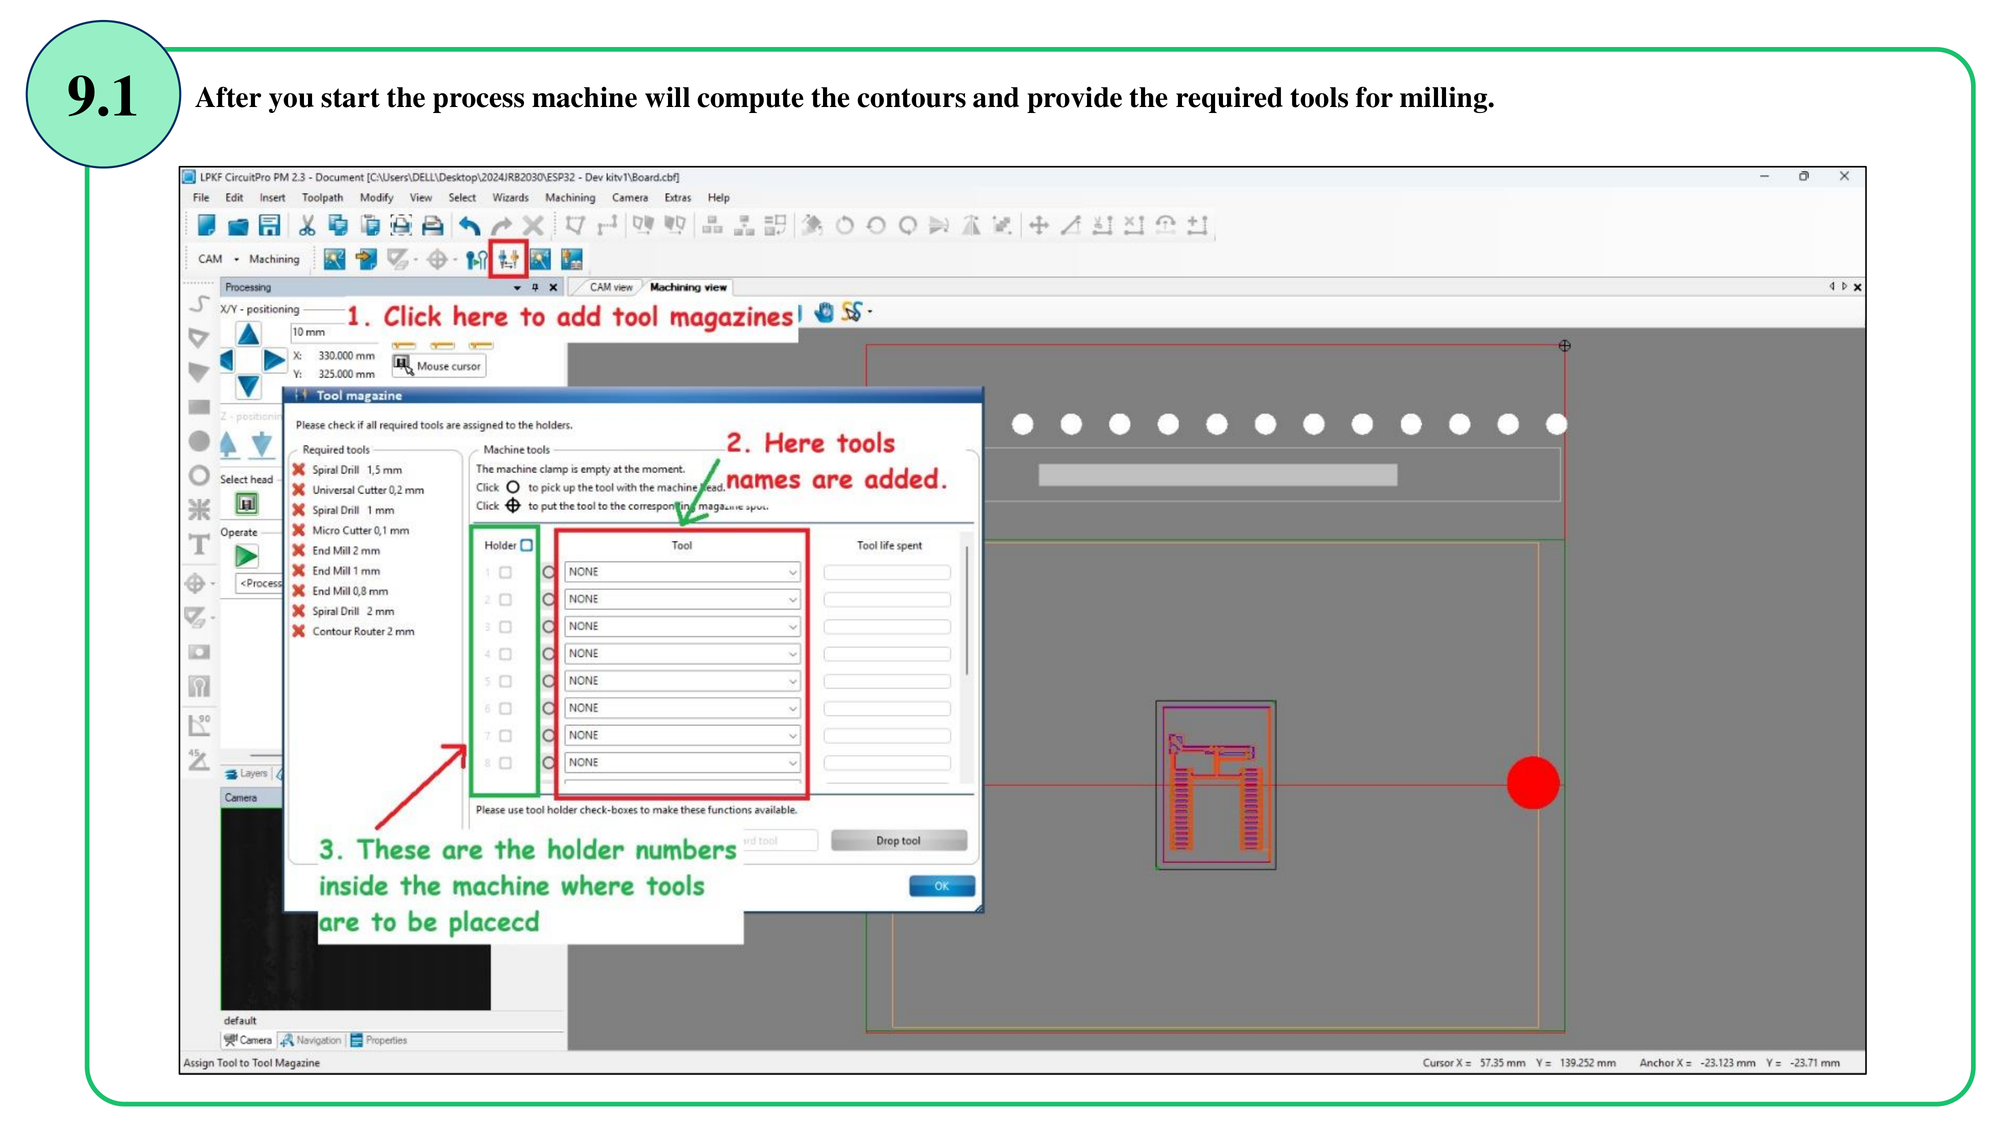Click the New document icon
2000x1125 pixels.
[206, 225]
